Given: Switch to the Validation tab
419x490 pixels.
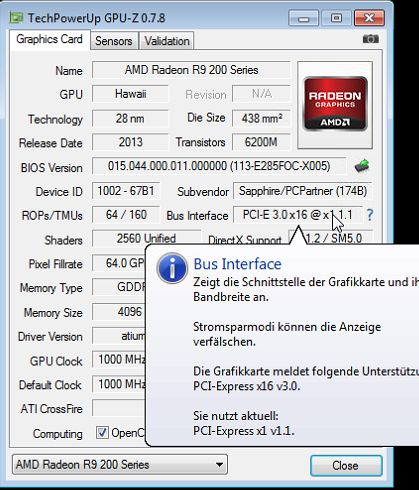Looking at the screenshot, I should click(167, 41).
